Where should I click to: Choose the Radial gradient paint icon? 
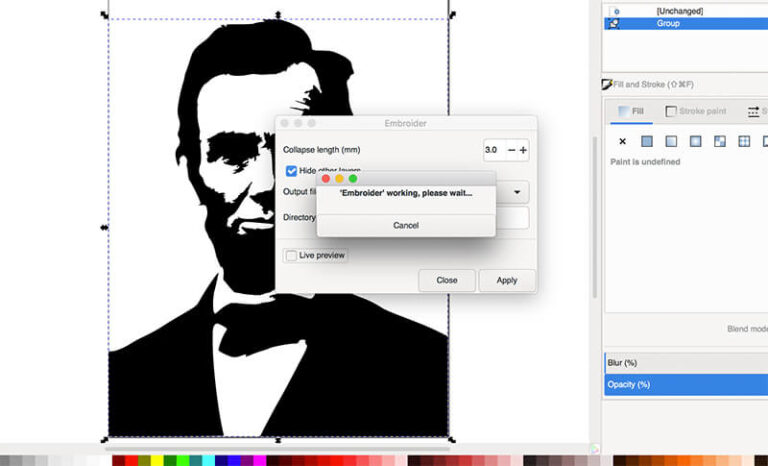pos(695,142)
